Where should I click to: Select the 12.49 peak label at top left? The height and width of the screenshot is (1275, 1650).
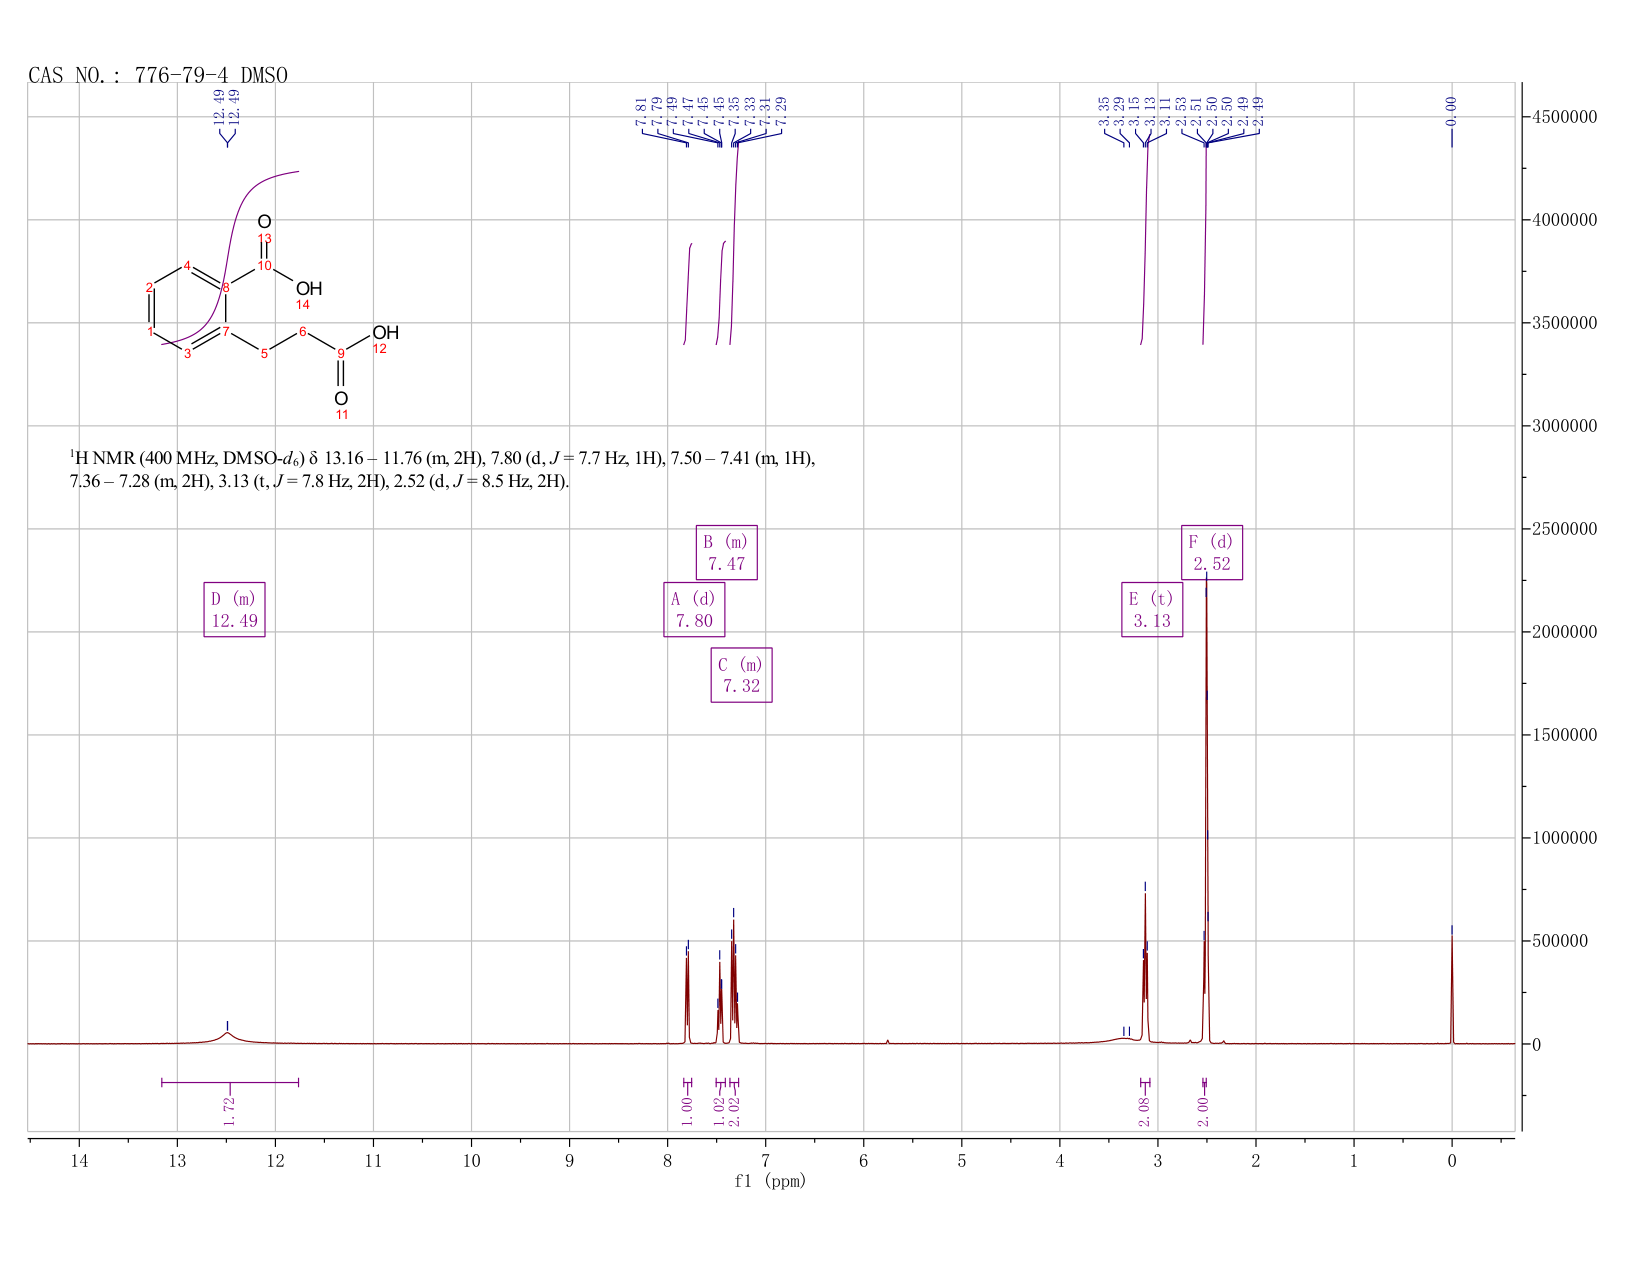pyautogui.click(x=227, y=107)
